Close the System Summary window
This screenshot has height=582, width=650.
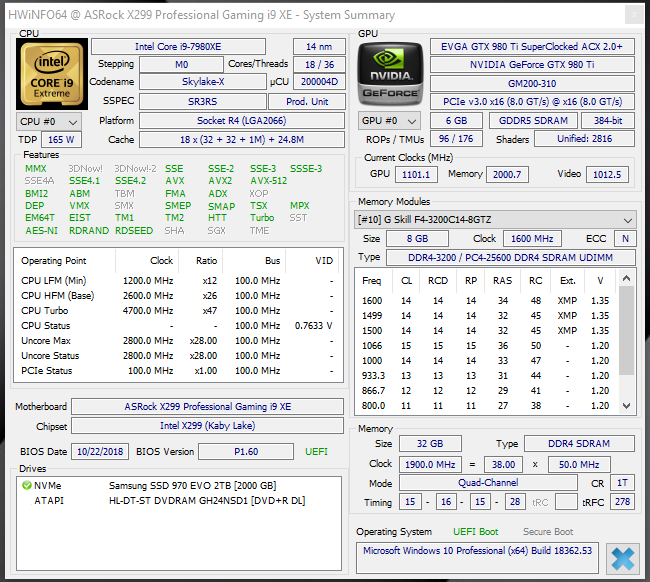pos(634,15)
